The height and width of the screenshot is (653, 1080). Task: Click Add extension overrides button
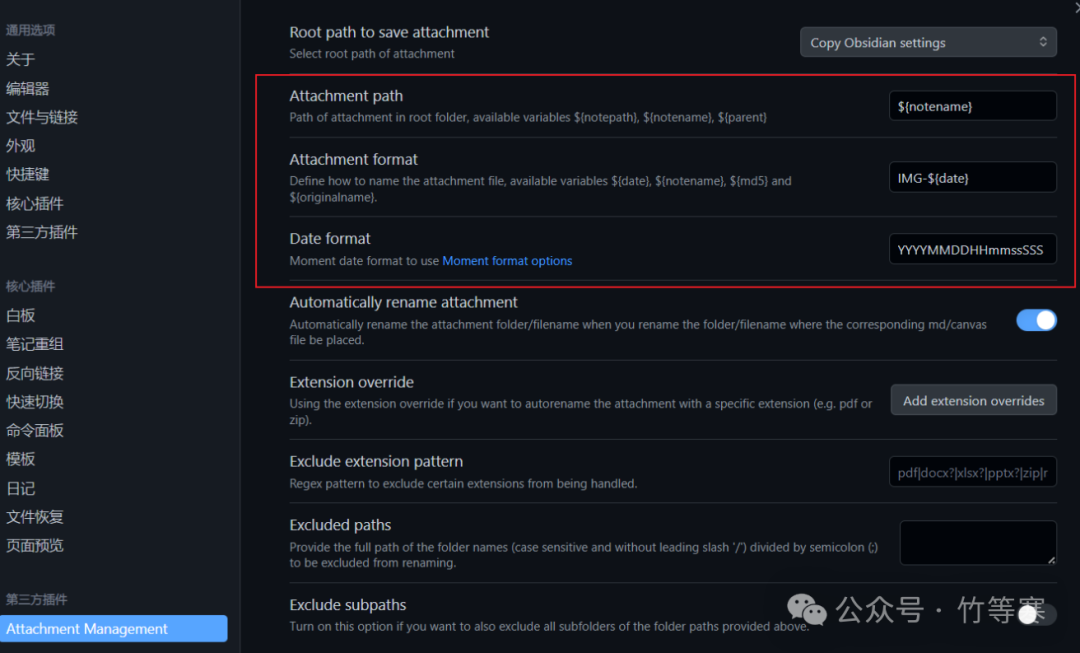pos(973,401)
